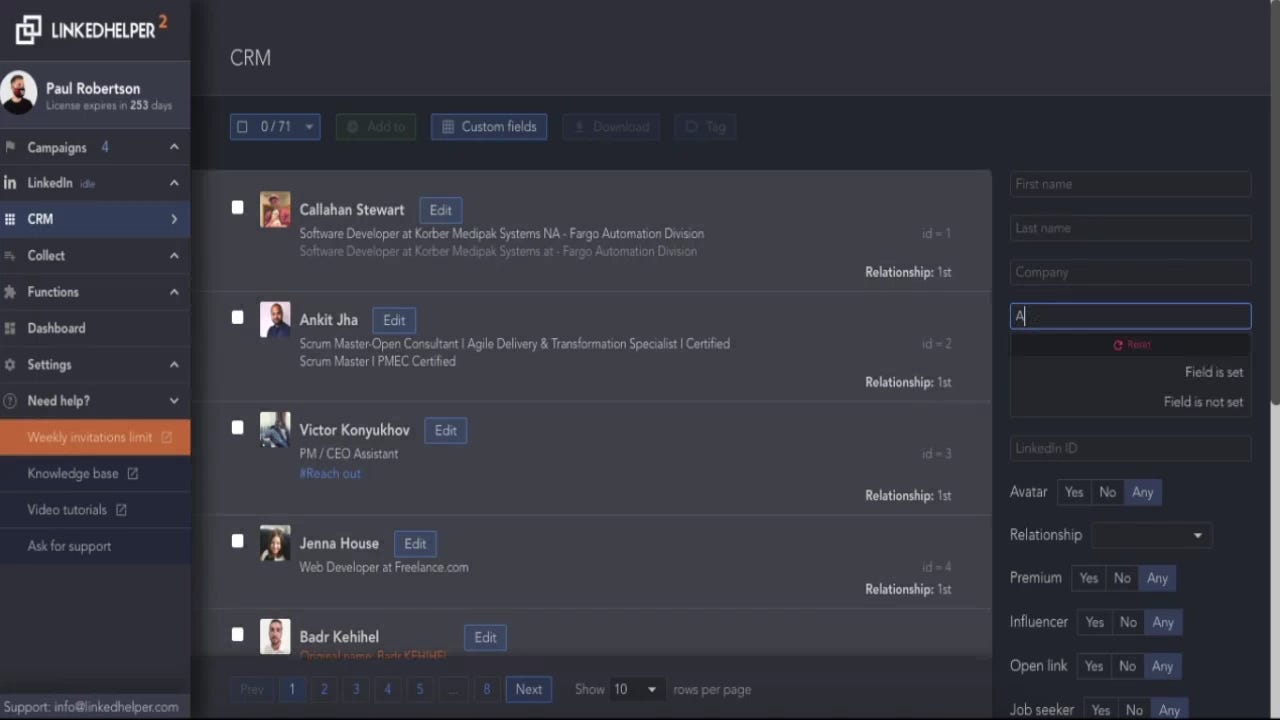The width and height of the screenshot is (1280, 720).
Task: Click Edit next to Callahan Stewart
Action: tap(441, 210)
